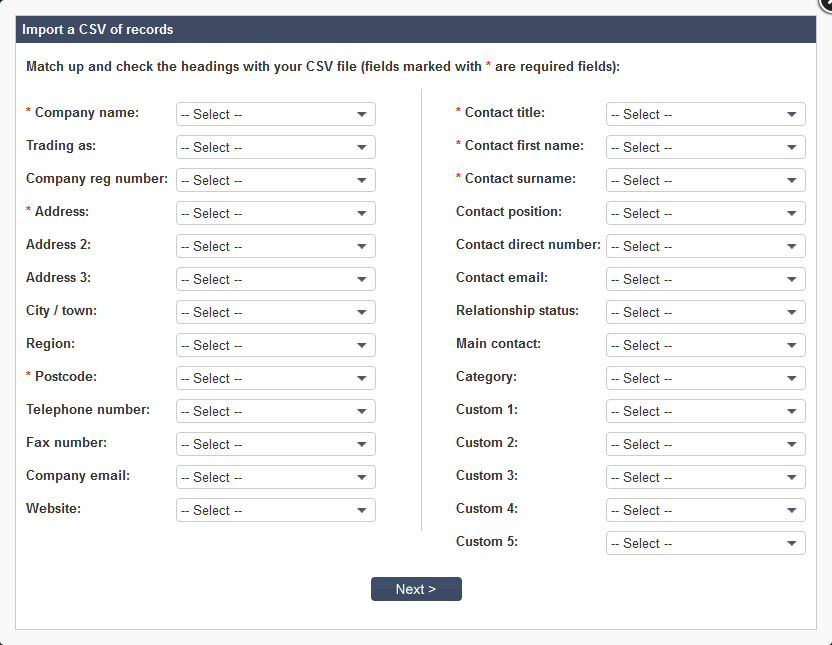832x645 pixels.
Task: Close the import dialog window
Action: [826, 3]
